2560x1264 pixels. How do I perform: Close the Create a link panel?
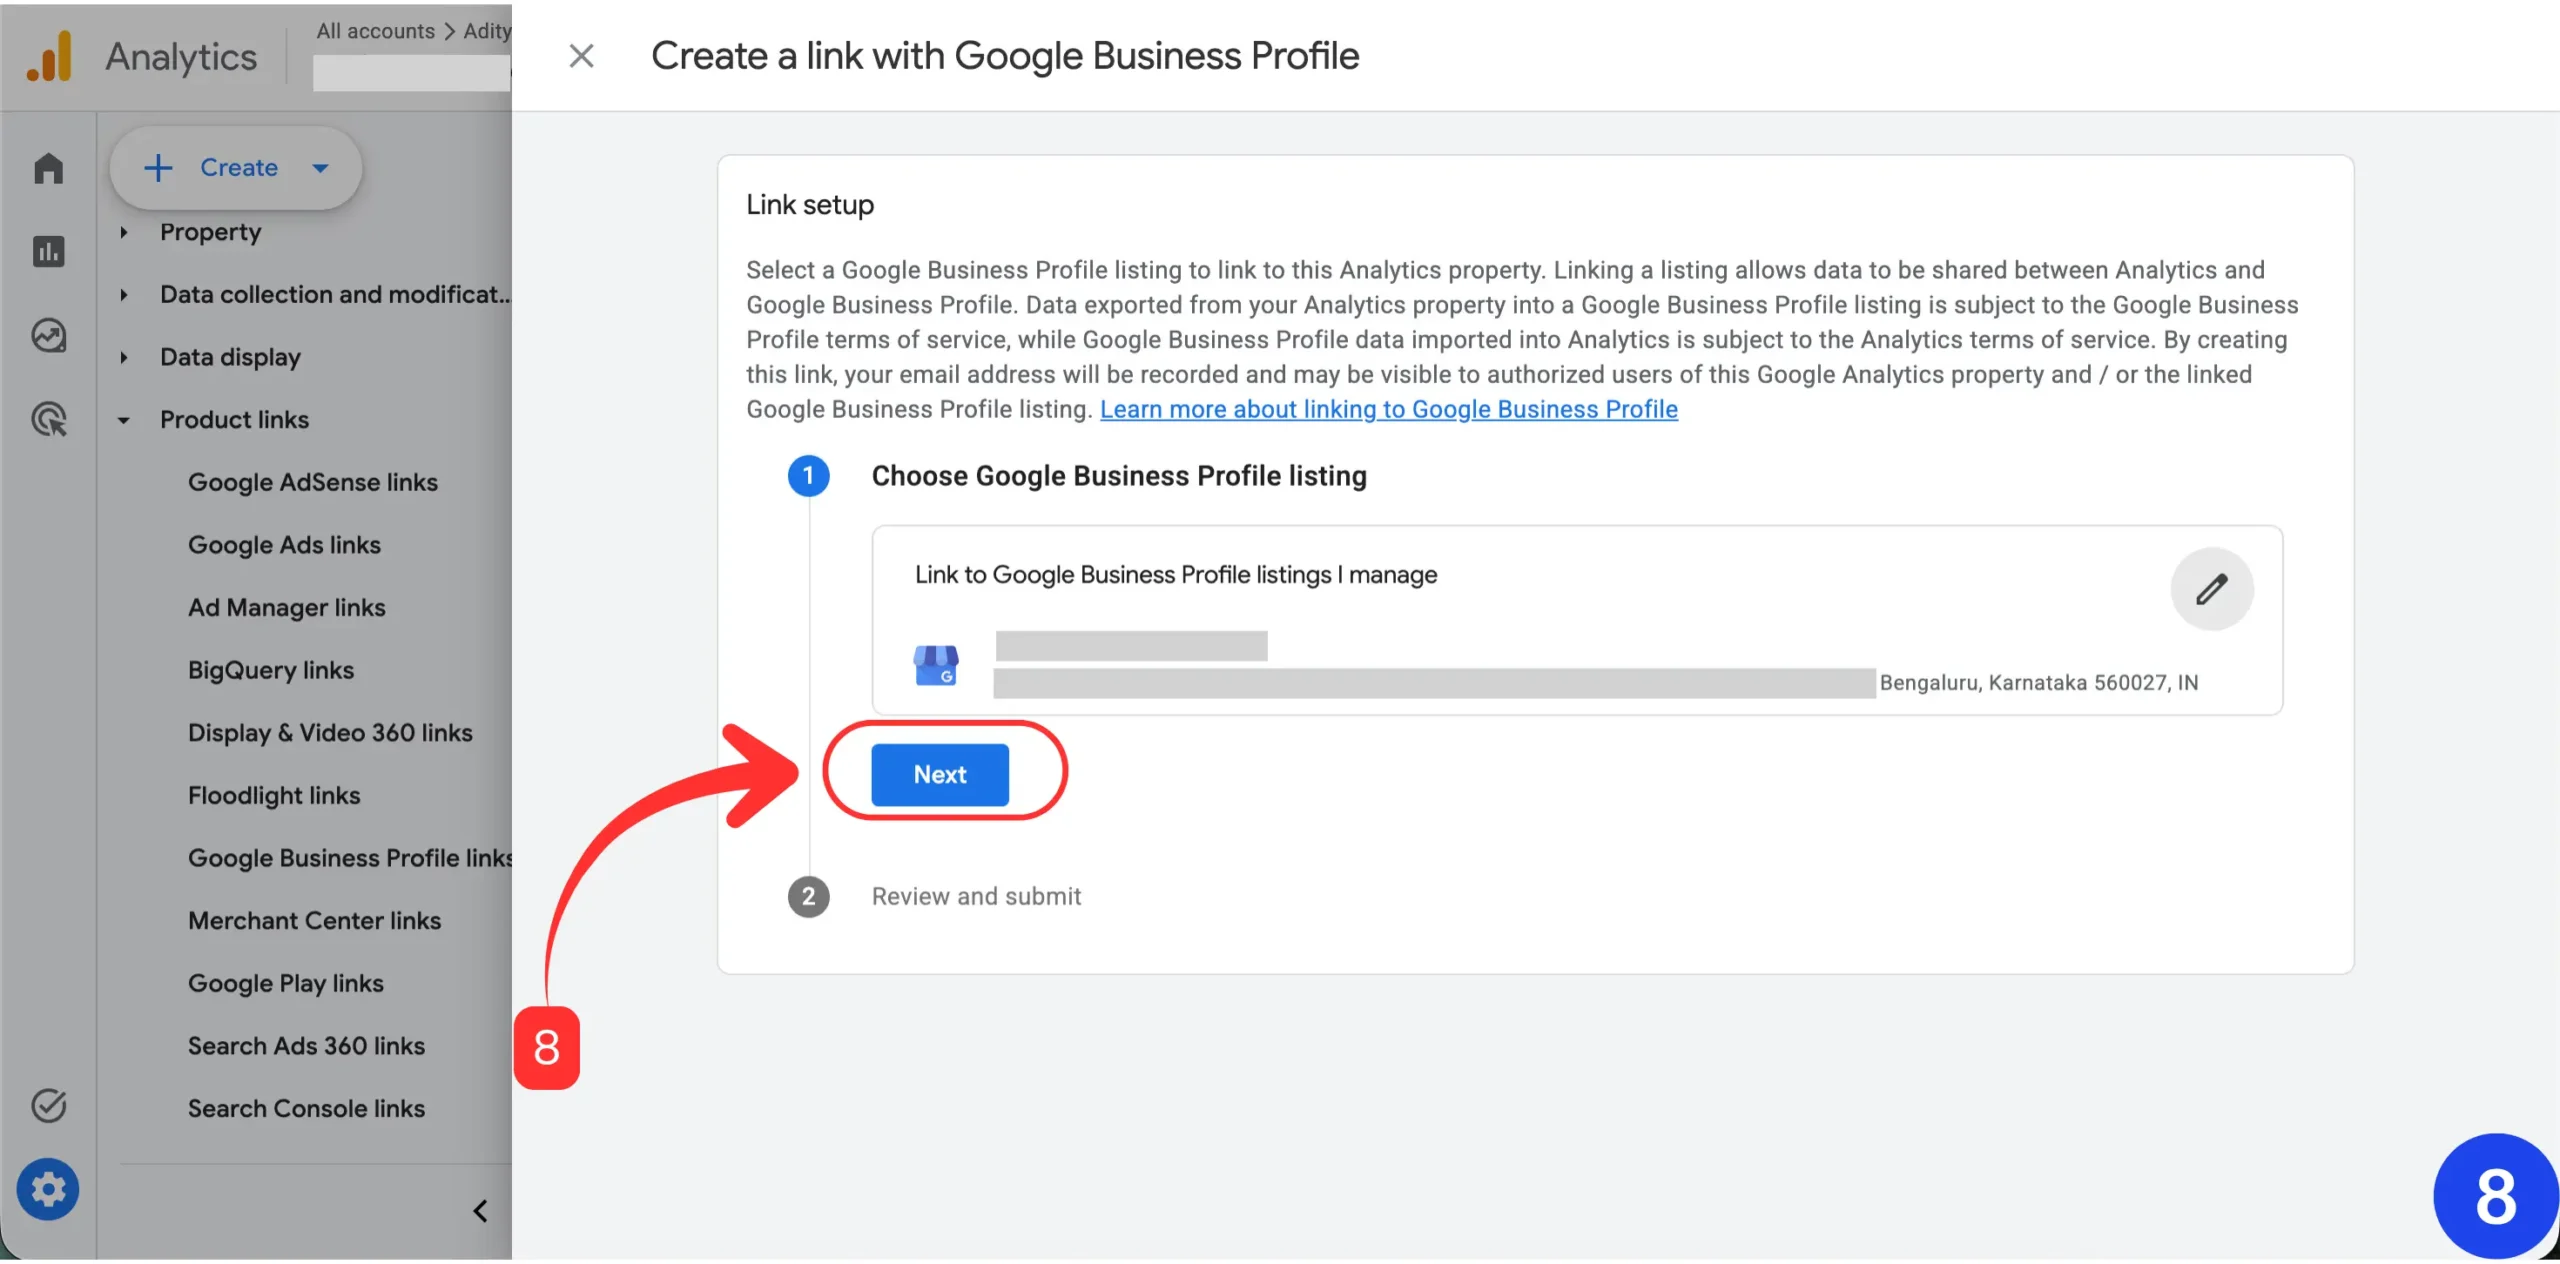(581, 56)
